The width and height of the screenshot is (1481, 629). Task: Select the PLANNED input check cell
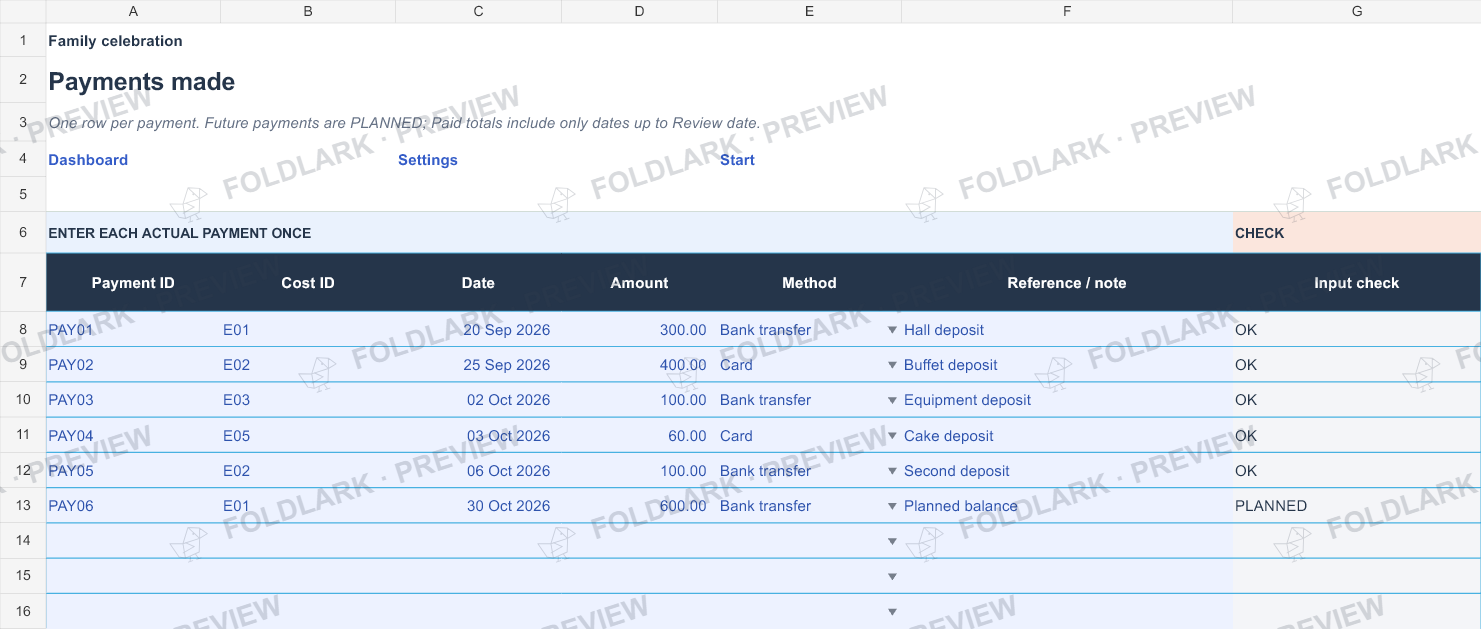[1357, 506]
